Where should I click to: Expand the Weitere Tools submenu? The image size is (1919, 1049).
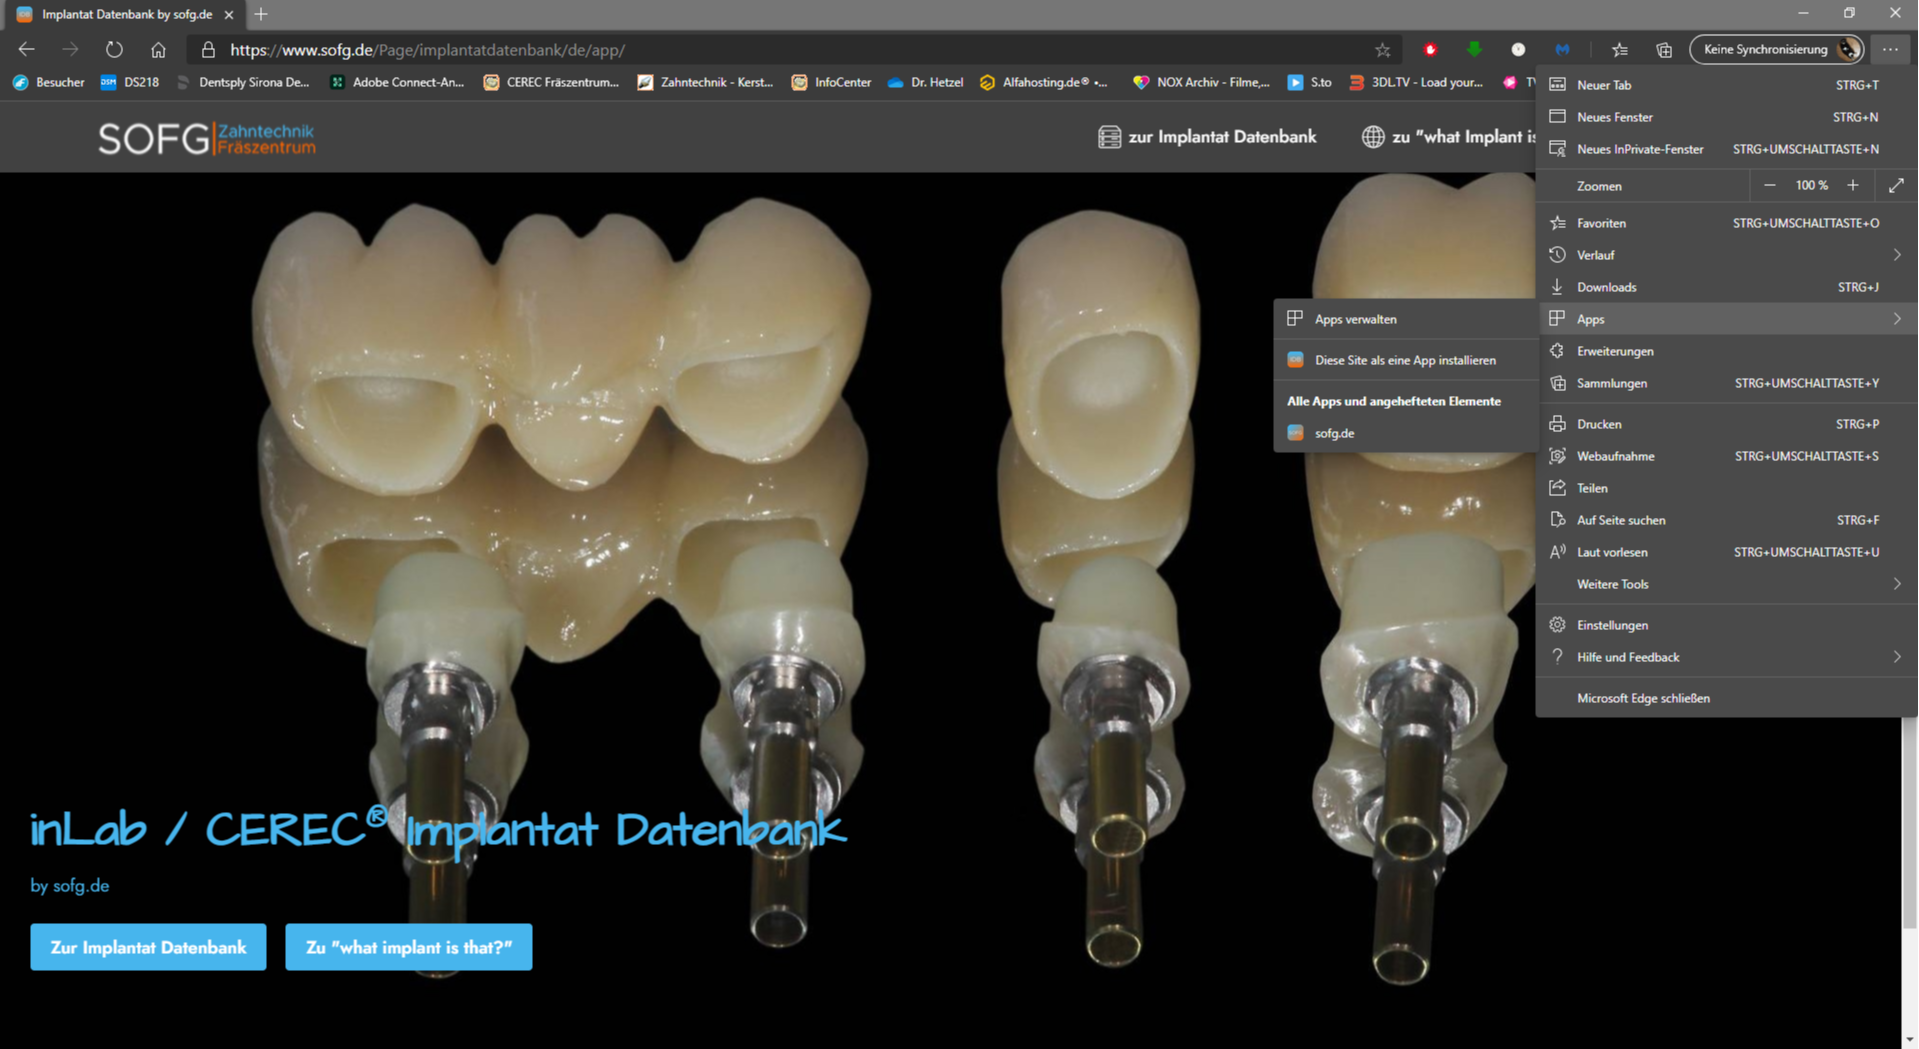(1896, 584)
